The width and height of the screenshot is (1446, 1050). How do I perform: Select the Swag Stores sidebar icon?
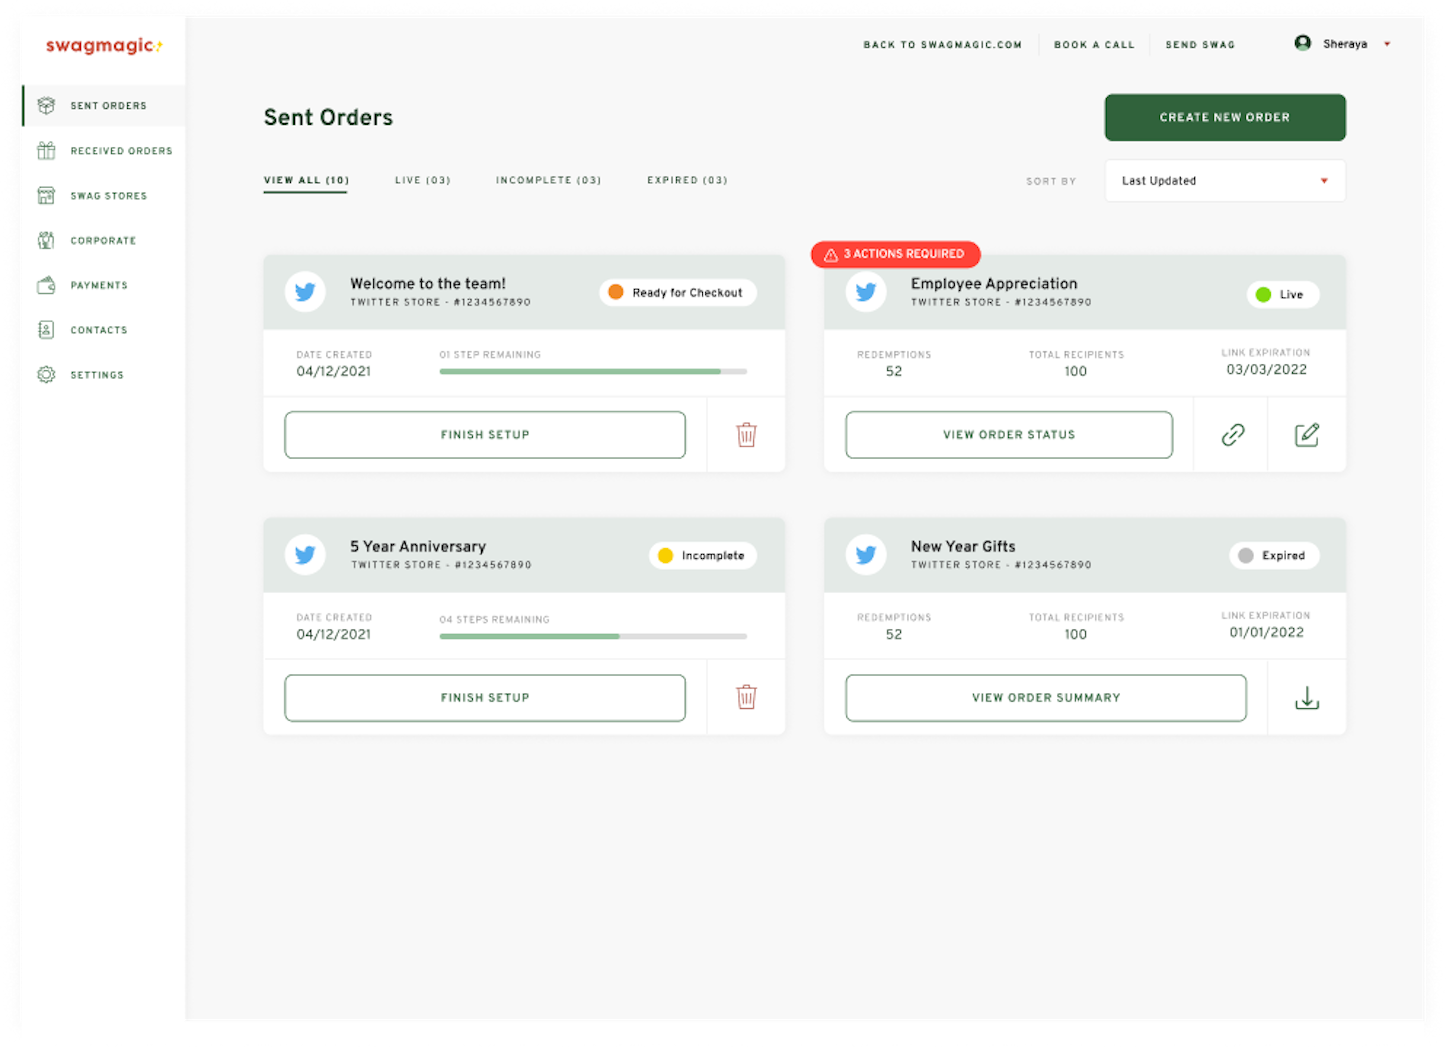[x=46, y=195]
